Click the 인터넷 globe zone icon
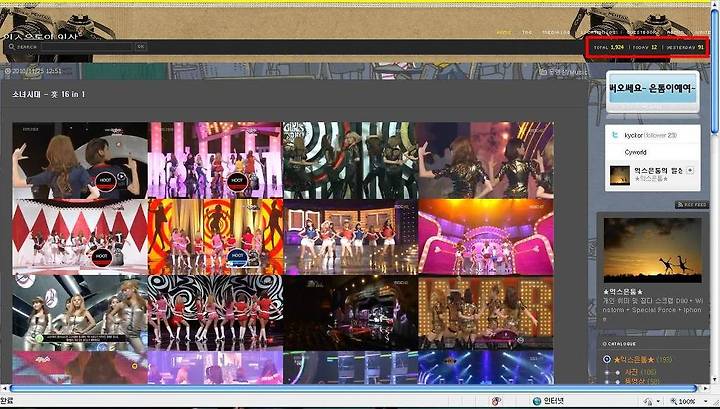This screenshot has width=720, height=409. [537, 402]
